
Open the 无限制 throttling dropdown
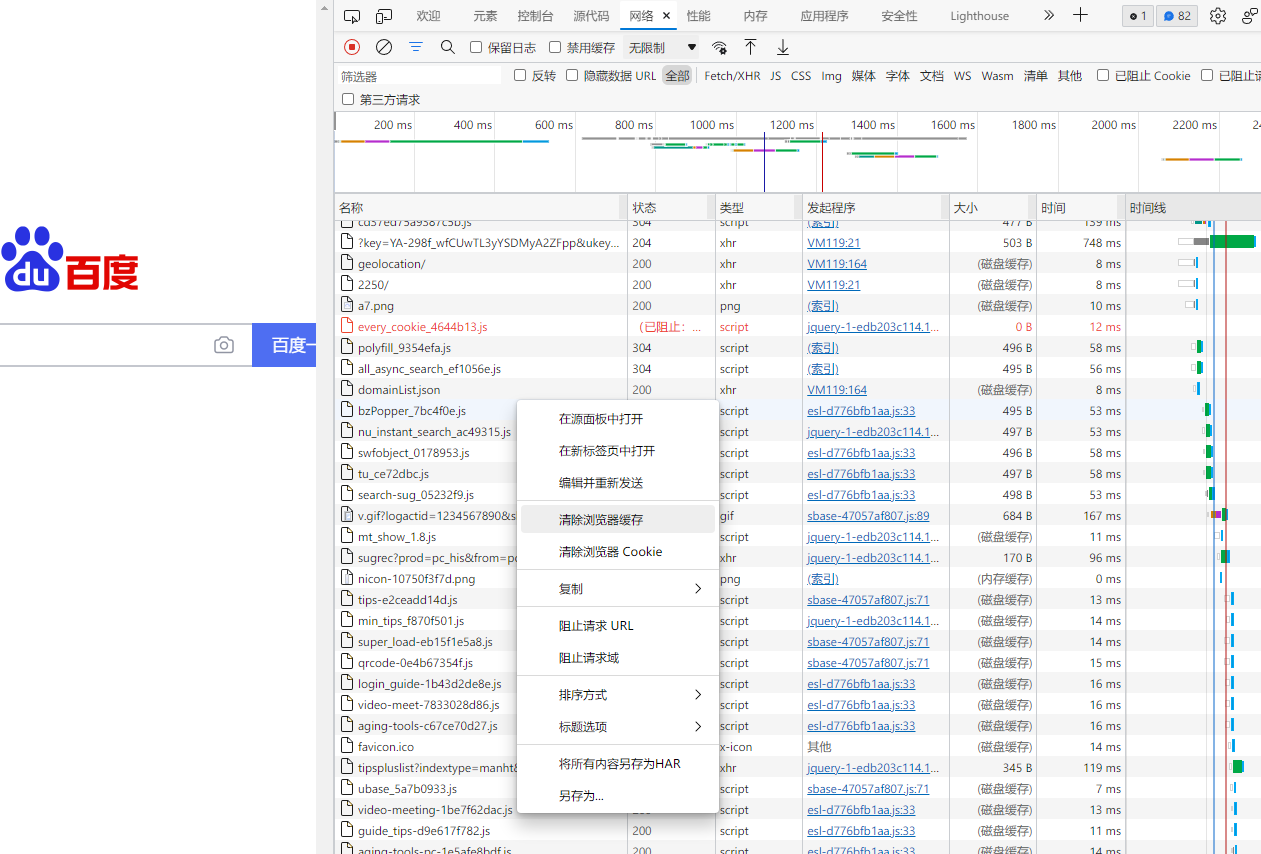[661, 47]
